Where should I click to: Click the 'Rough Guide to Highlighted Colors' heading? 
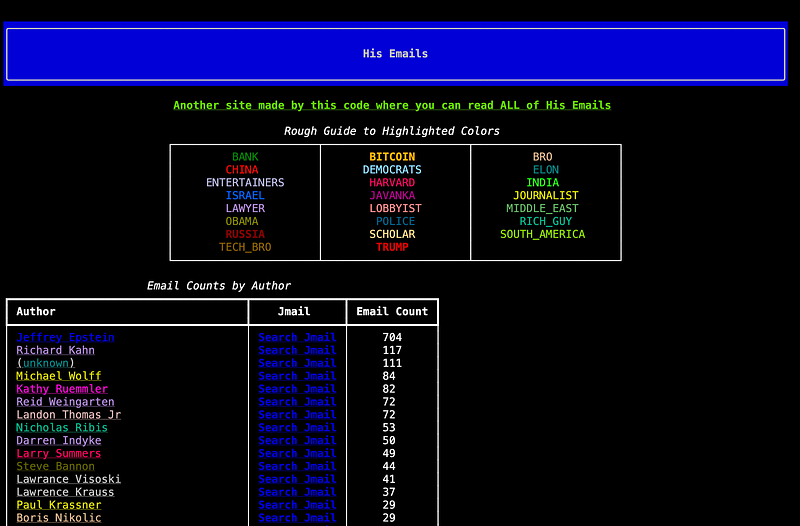(392, 131)
